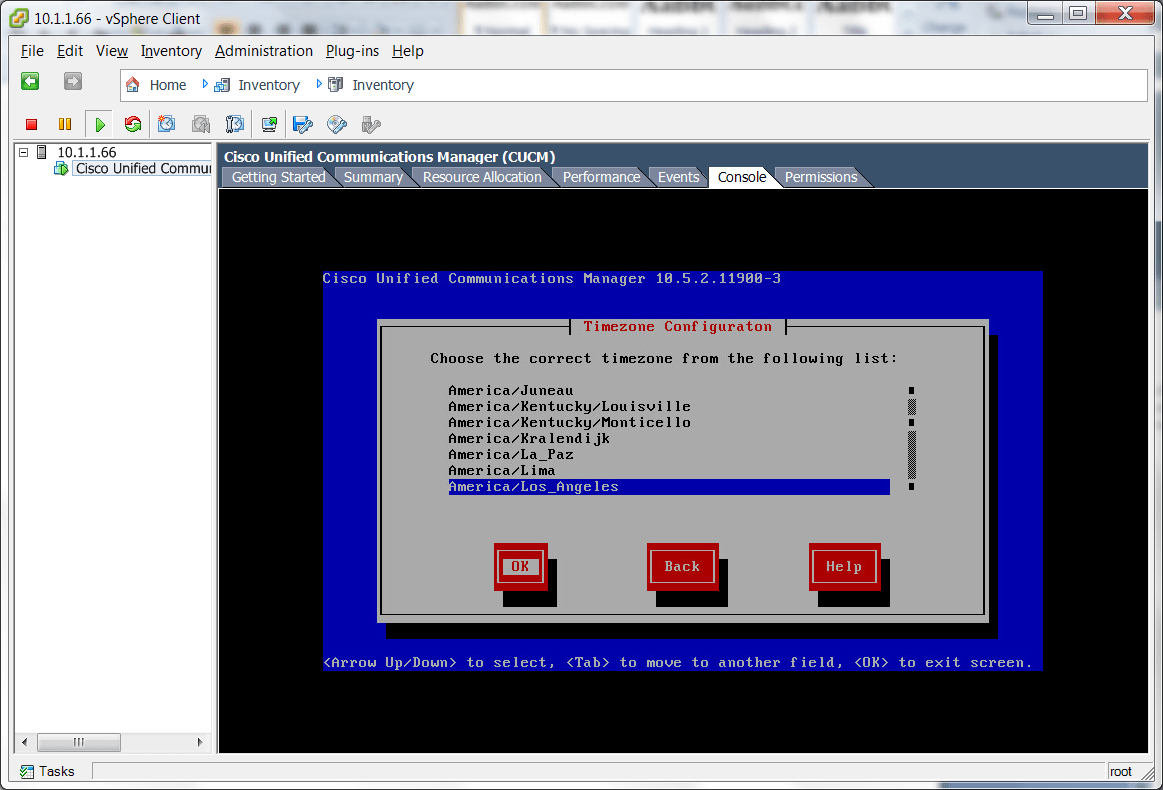Open the Resource Allocation tab
1163x790 pixels.
click(482, 177)
